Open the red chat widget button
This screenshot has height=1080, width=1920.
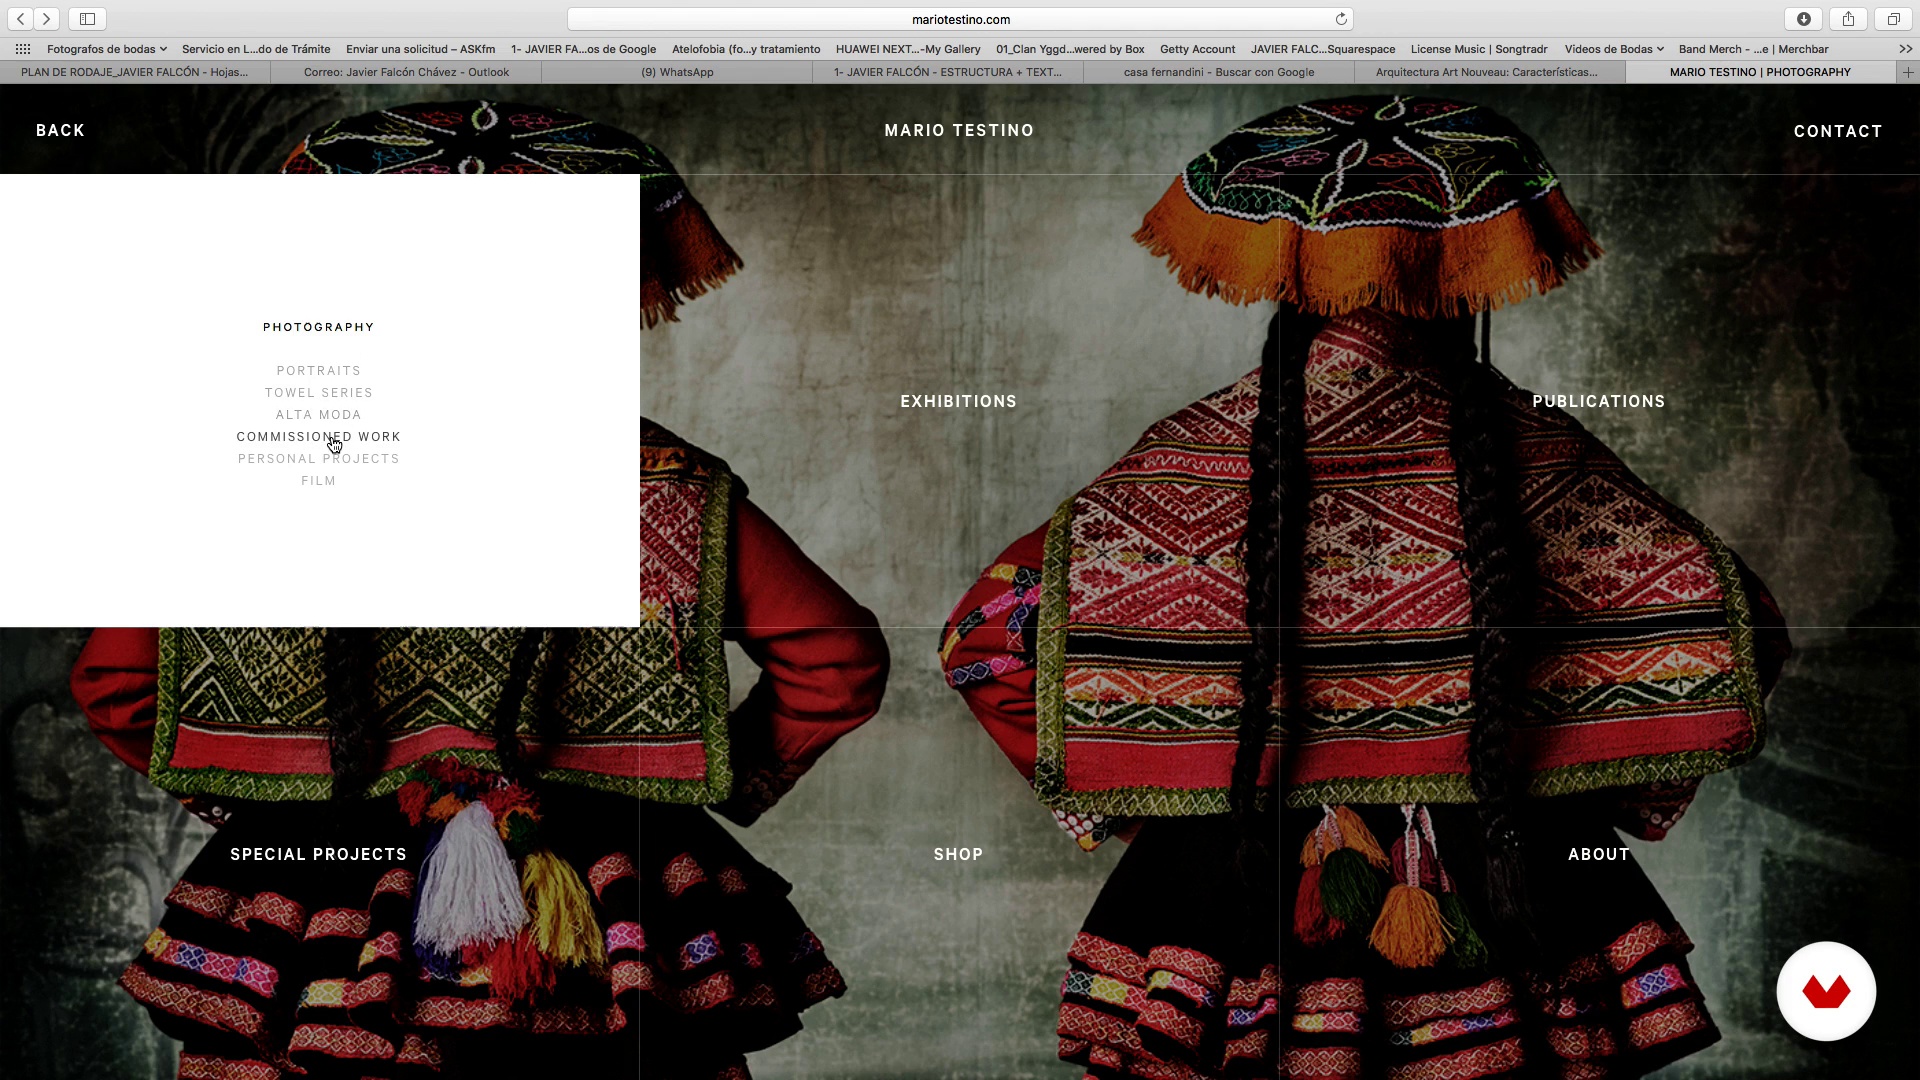1826,991
